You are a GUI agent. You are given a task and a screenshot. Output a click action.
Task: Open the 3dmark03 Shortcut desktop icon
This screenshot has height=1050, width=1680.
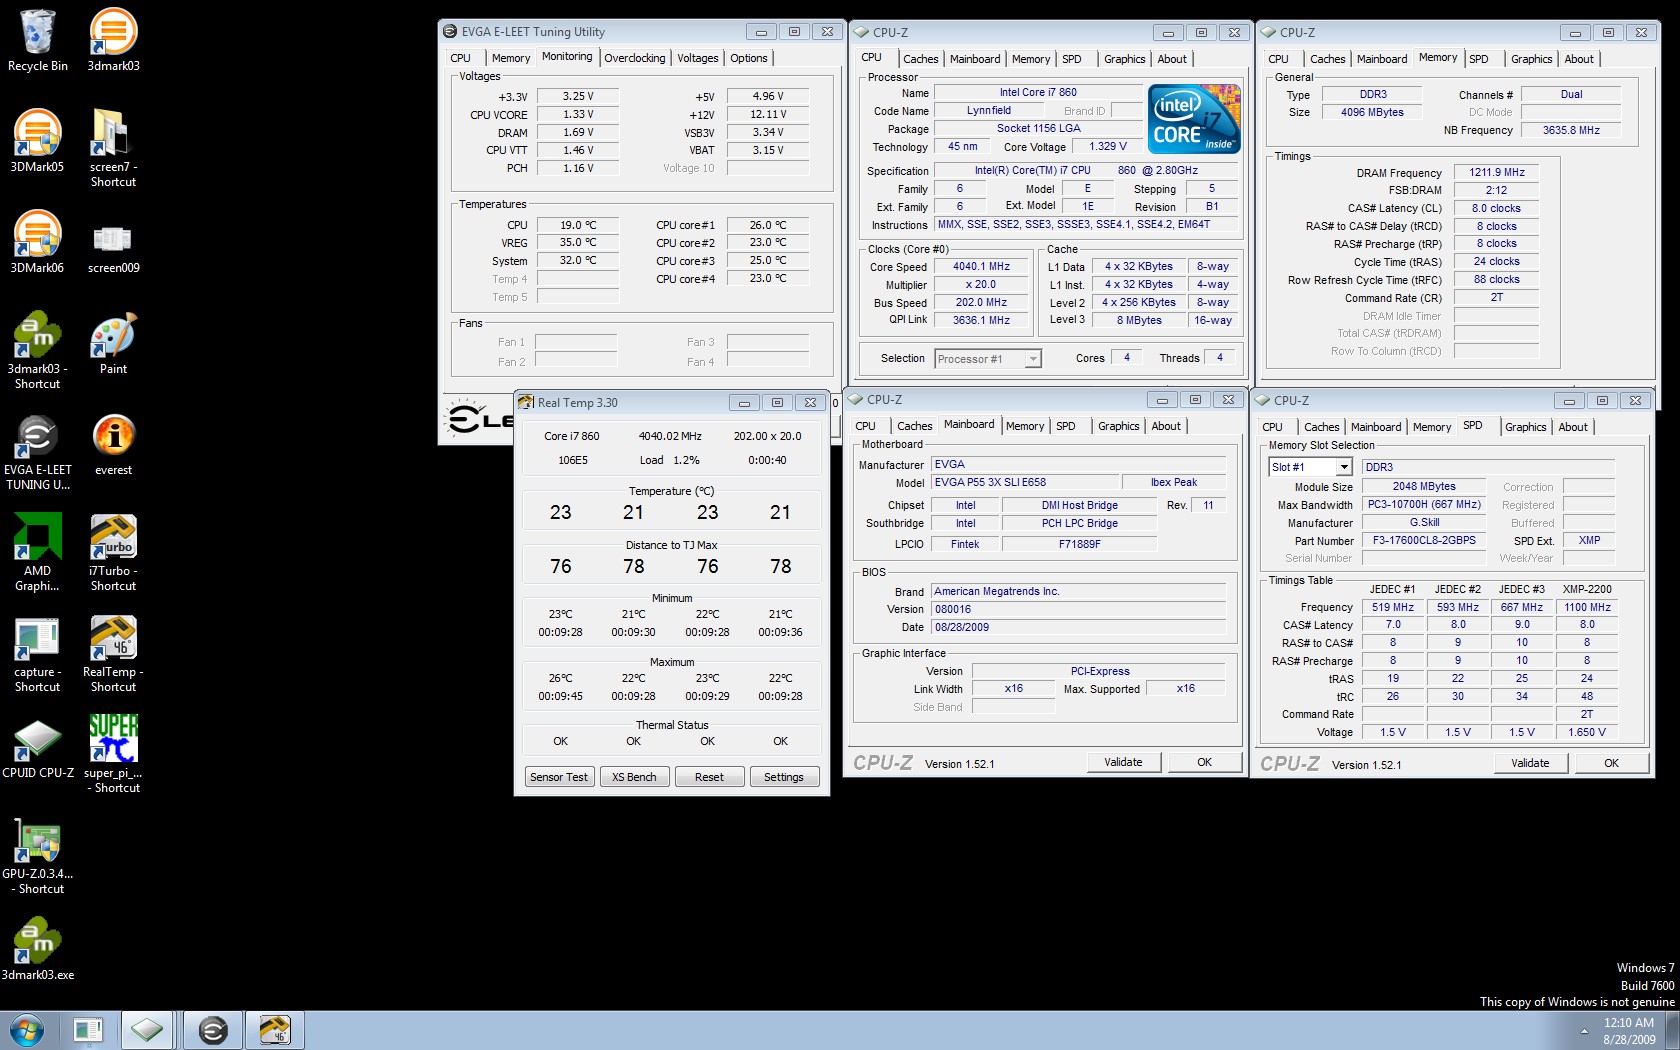coord(37,350)
